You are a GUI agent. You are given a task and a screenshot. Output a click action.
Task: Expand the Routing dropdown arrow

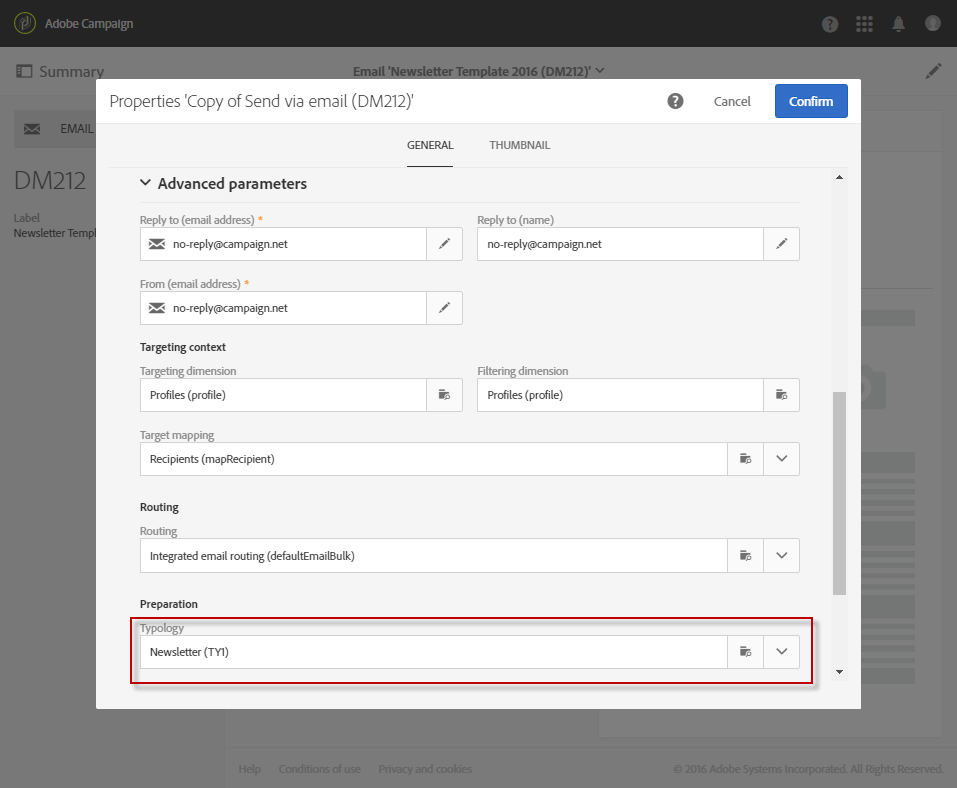tap(781, 555)
